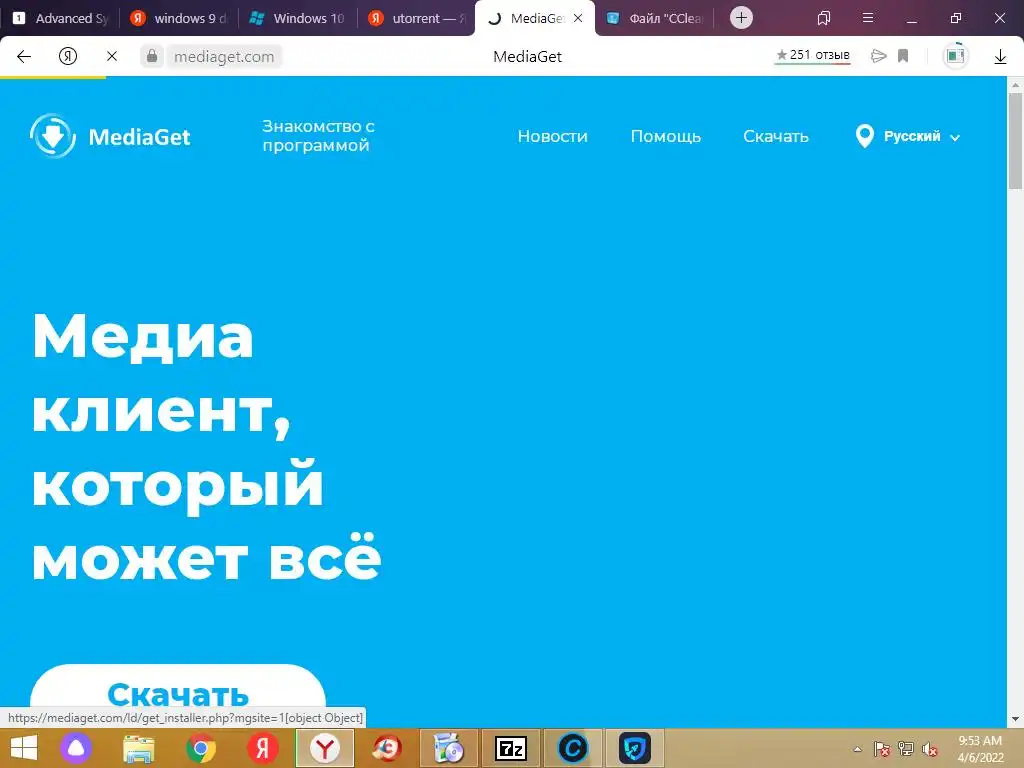This screenshot has height=768, width=1024.
Task: Launch Google Chrome from the taskbar
Action: (200, 748)
